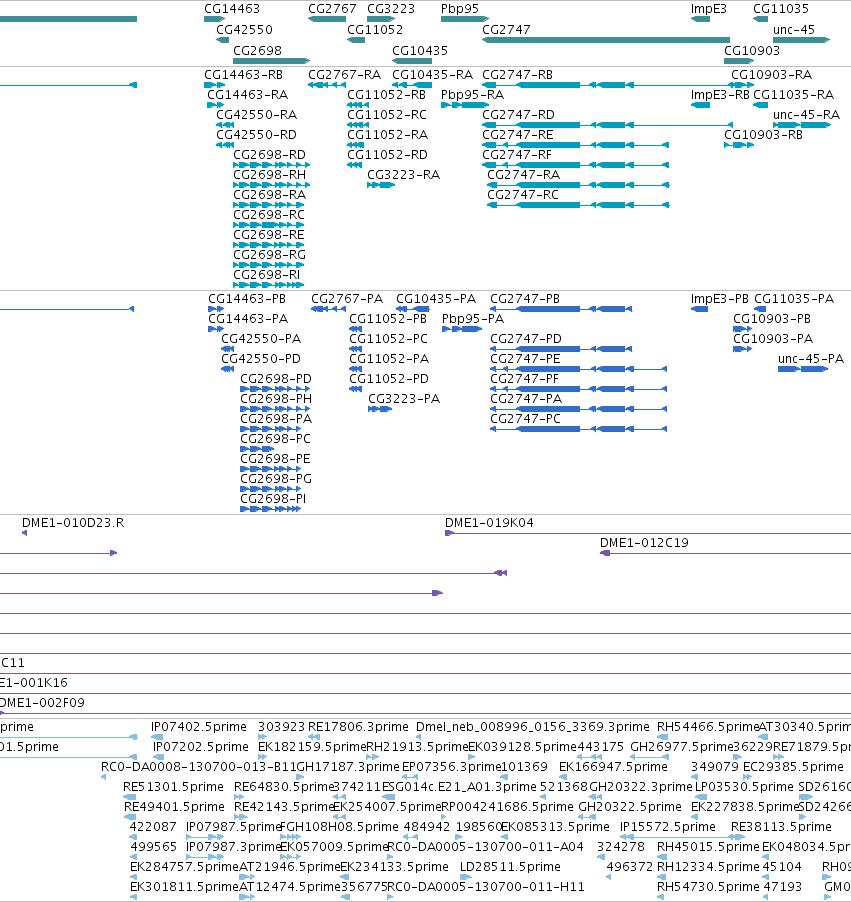The image size is (851, 902).
Task: Select the RE17806.3prime EST label
Action: pyautogui.click(x=358, y=727)
